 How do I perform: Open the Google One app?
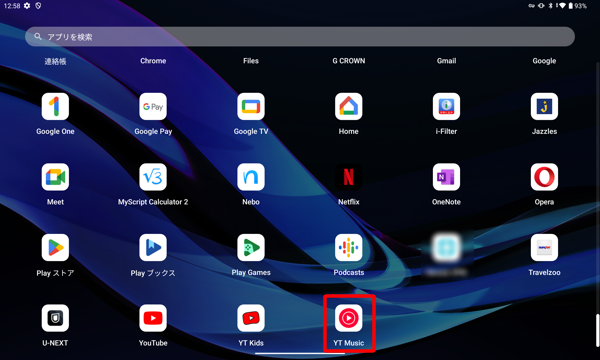coord(55,106)
